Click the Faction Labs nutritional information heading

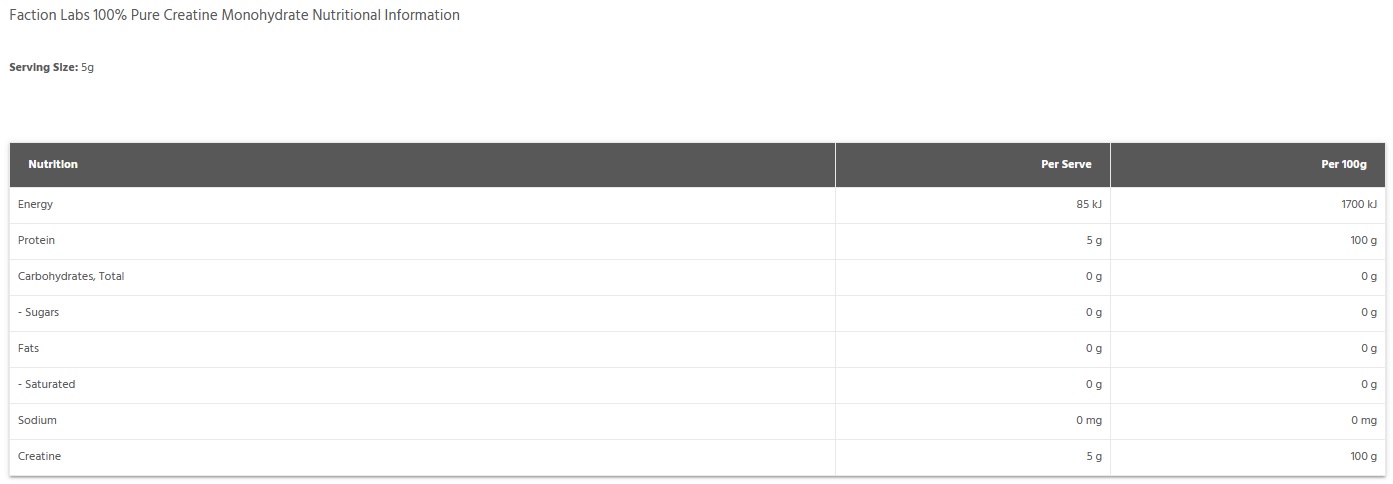[234, 16]
